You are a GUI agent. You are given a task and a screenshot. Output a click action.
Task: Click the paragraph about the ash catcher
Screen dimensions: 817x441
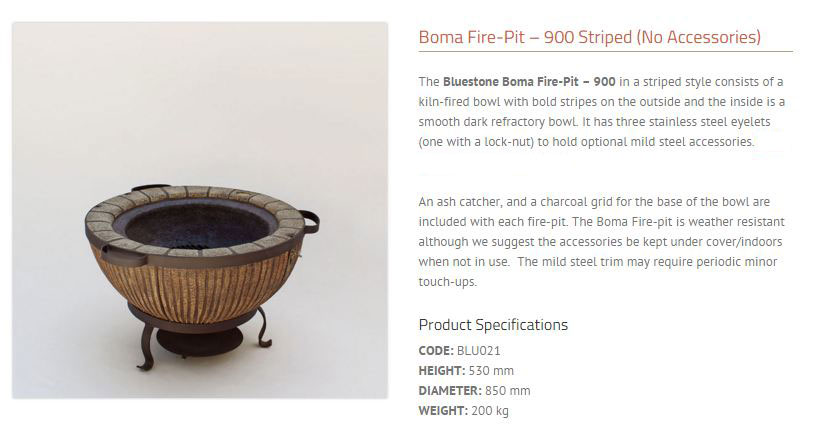point(598,241)
